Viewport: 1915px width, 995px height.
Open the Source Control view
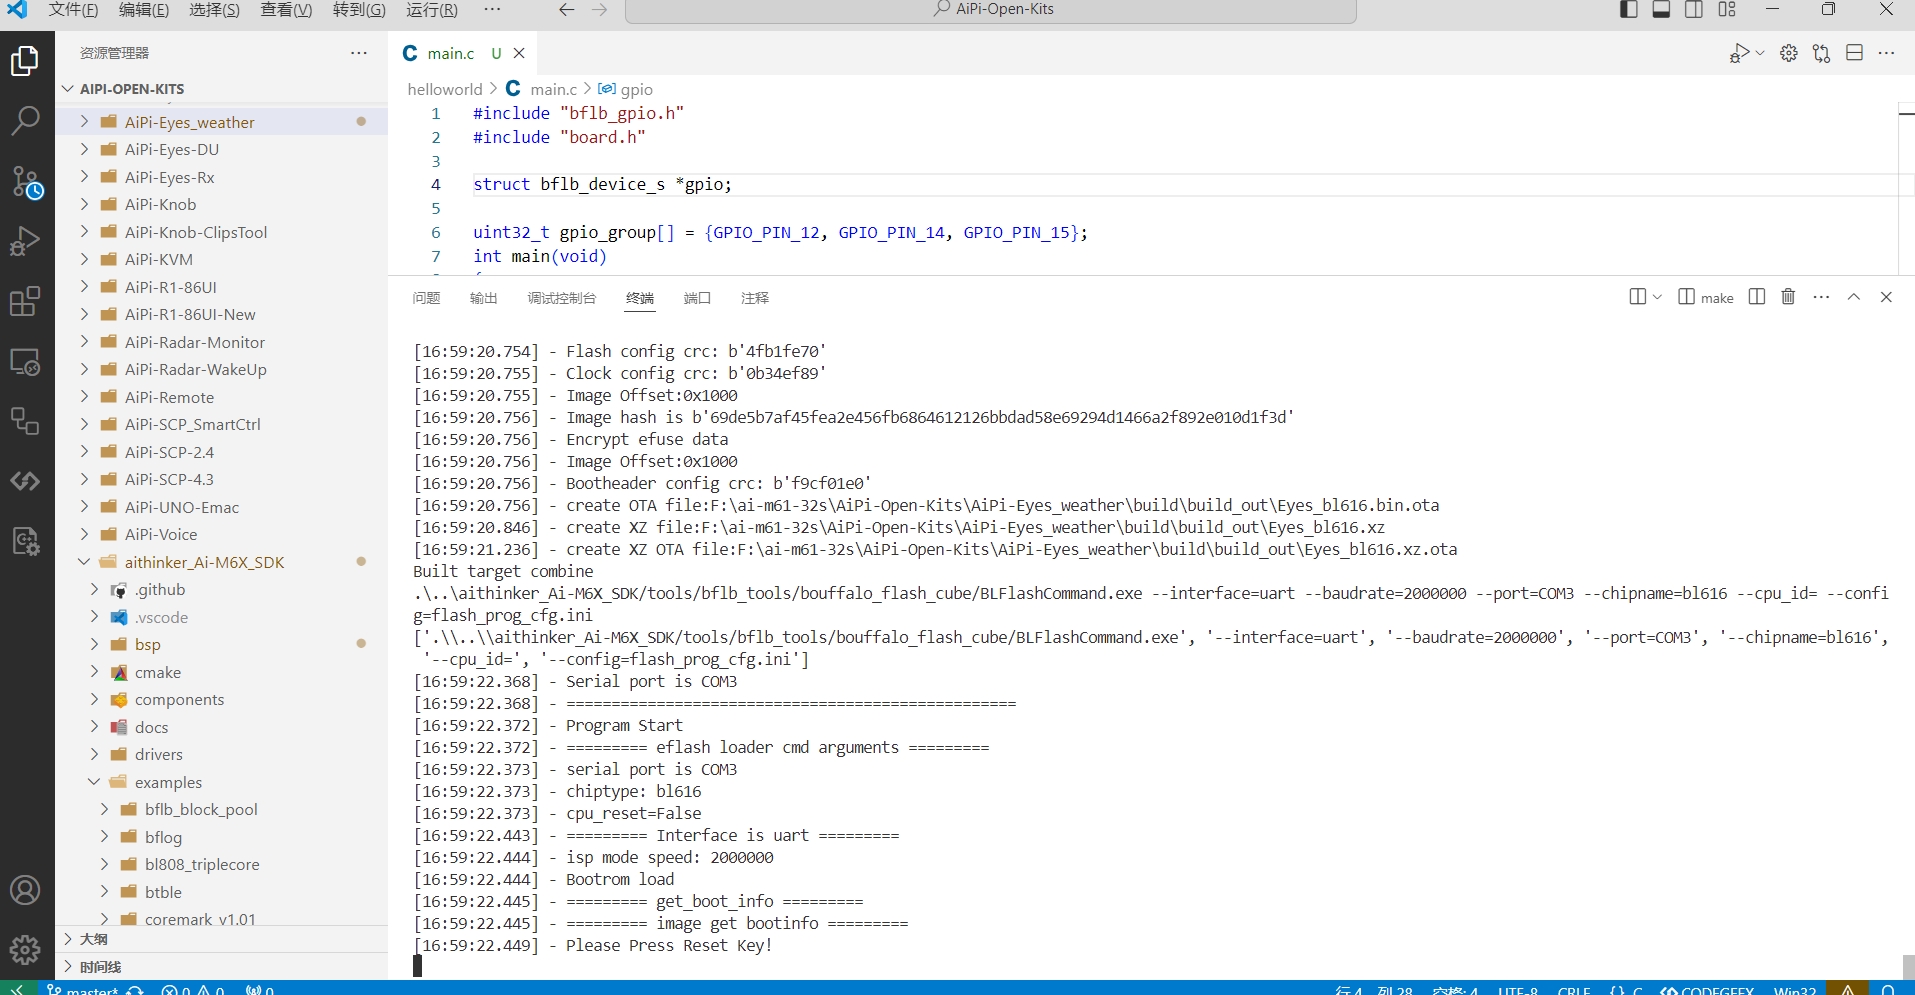pos(25,182)
